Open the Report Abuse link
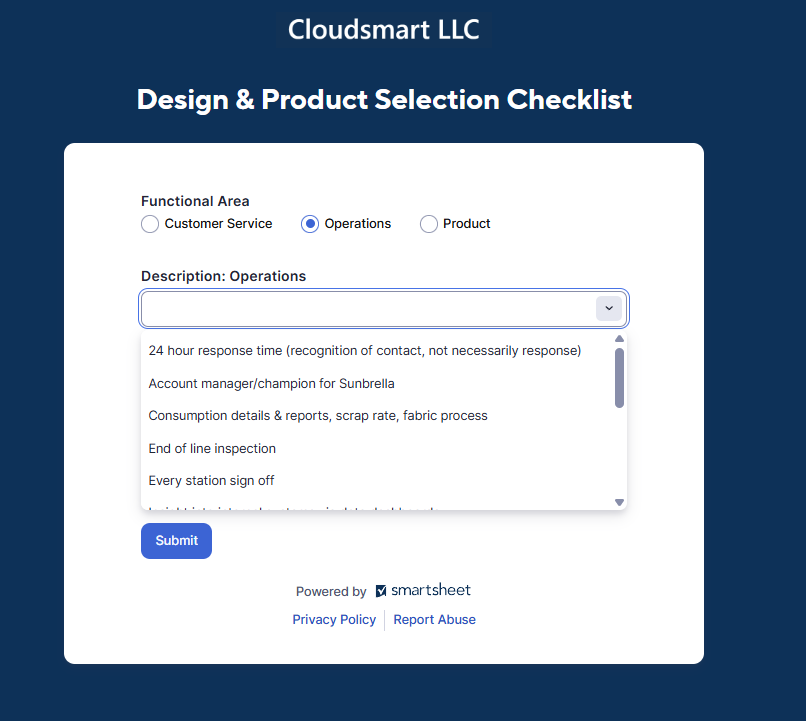The width and height of the screenshot is (806, 721). pos(434,620)
